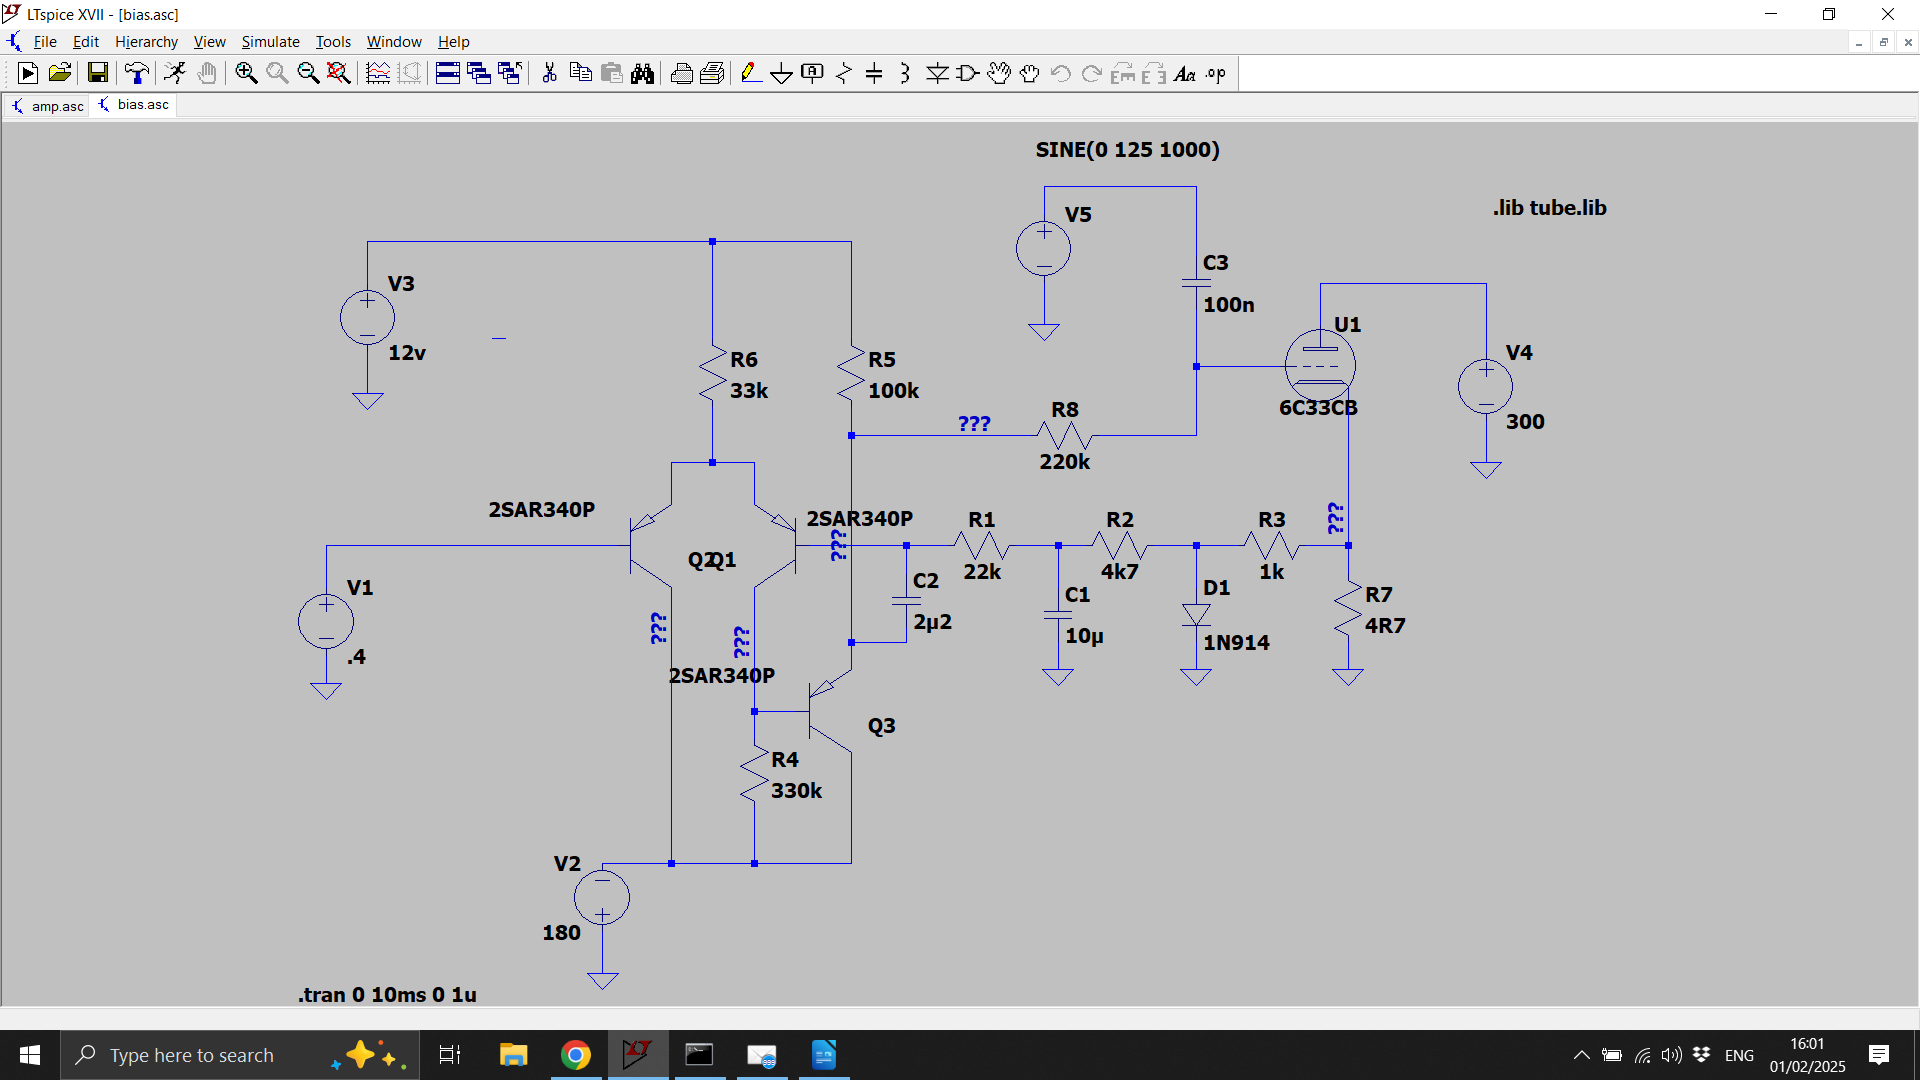Select the Copy tool
1920x1080 pixels.
coord(580,73)
